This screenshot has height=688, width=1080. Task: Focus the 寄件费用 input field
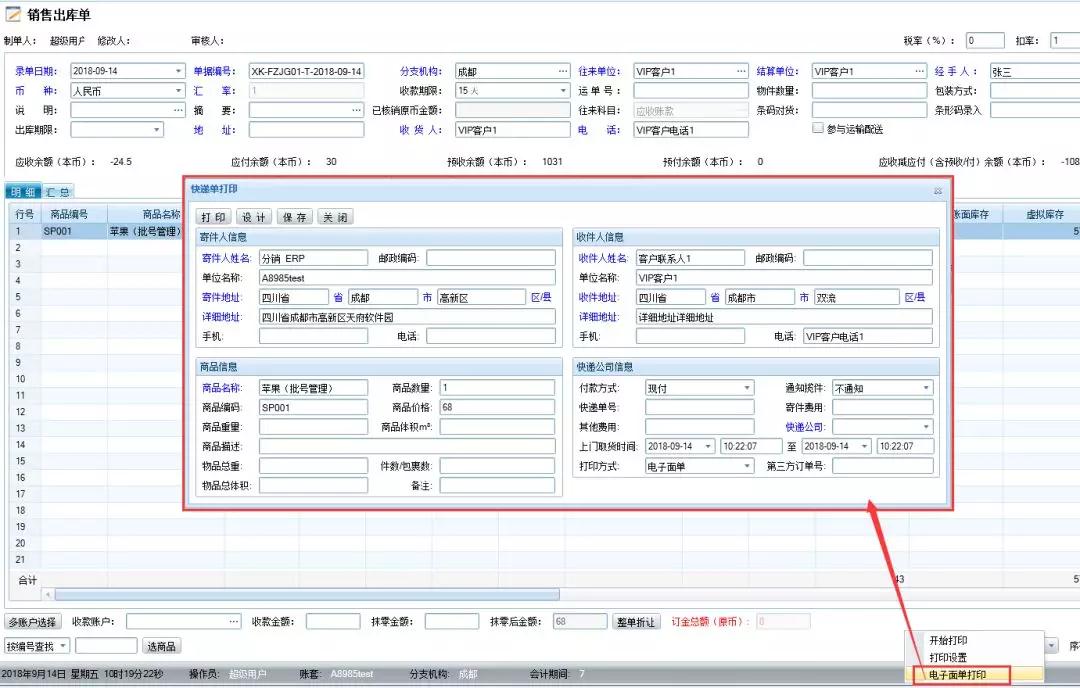point(883,407)
